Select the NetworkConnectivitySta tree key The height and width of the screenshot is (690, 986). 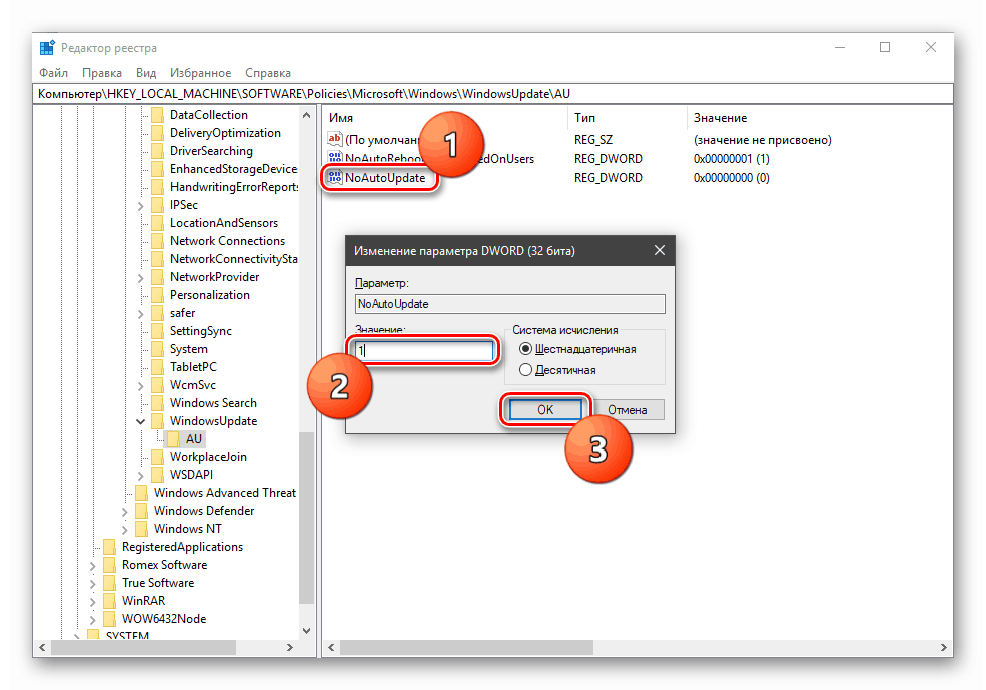click(x=233, y=259)
